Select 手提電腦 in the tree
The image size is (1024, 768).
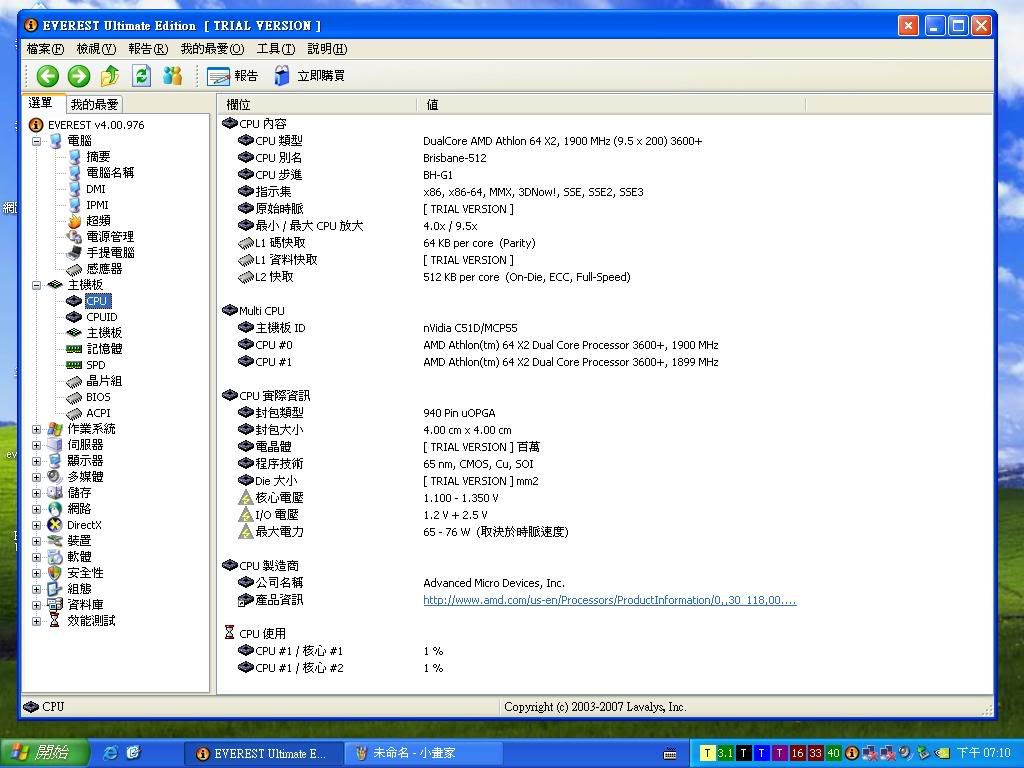[110, 253]
